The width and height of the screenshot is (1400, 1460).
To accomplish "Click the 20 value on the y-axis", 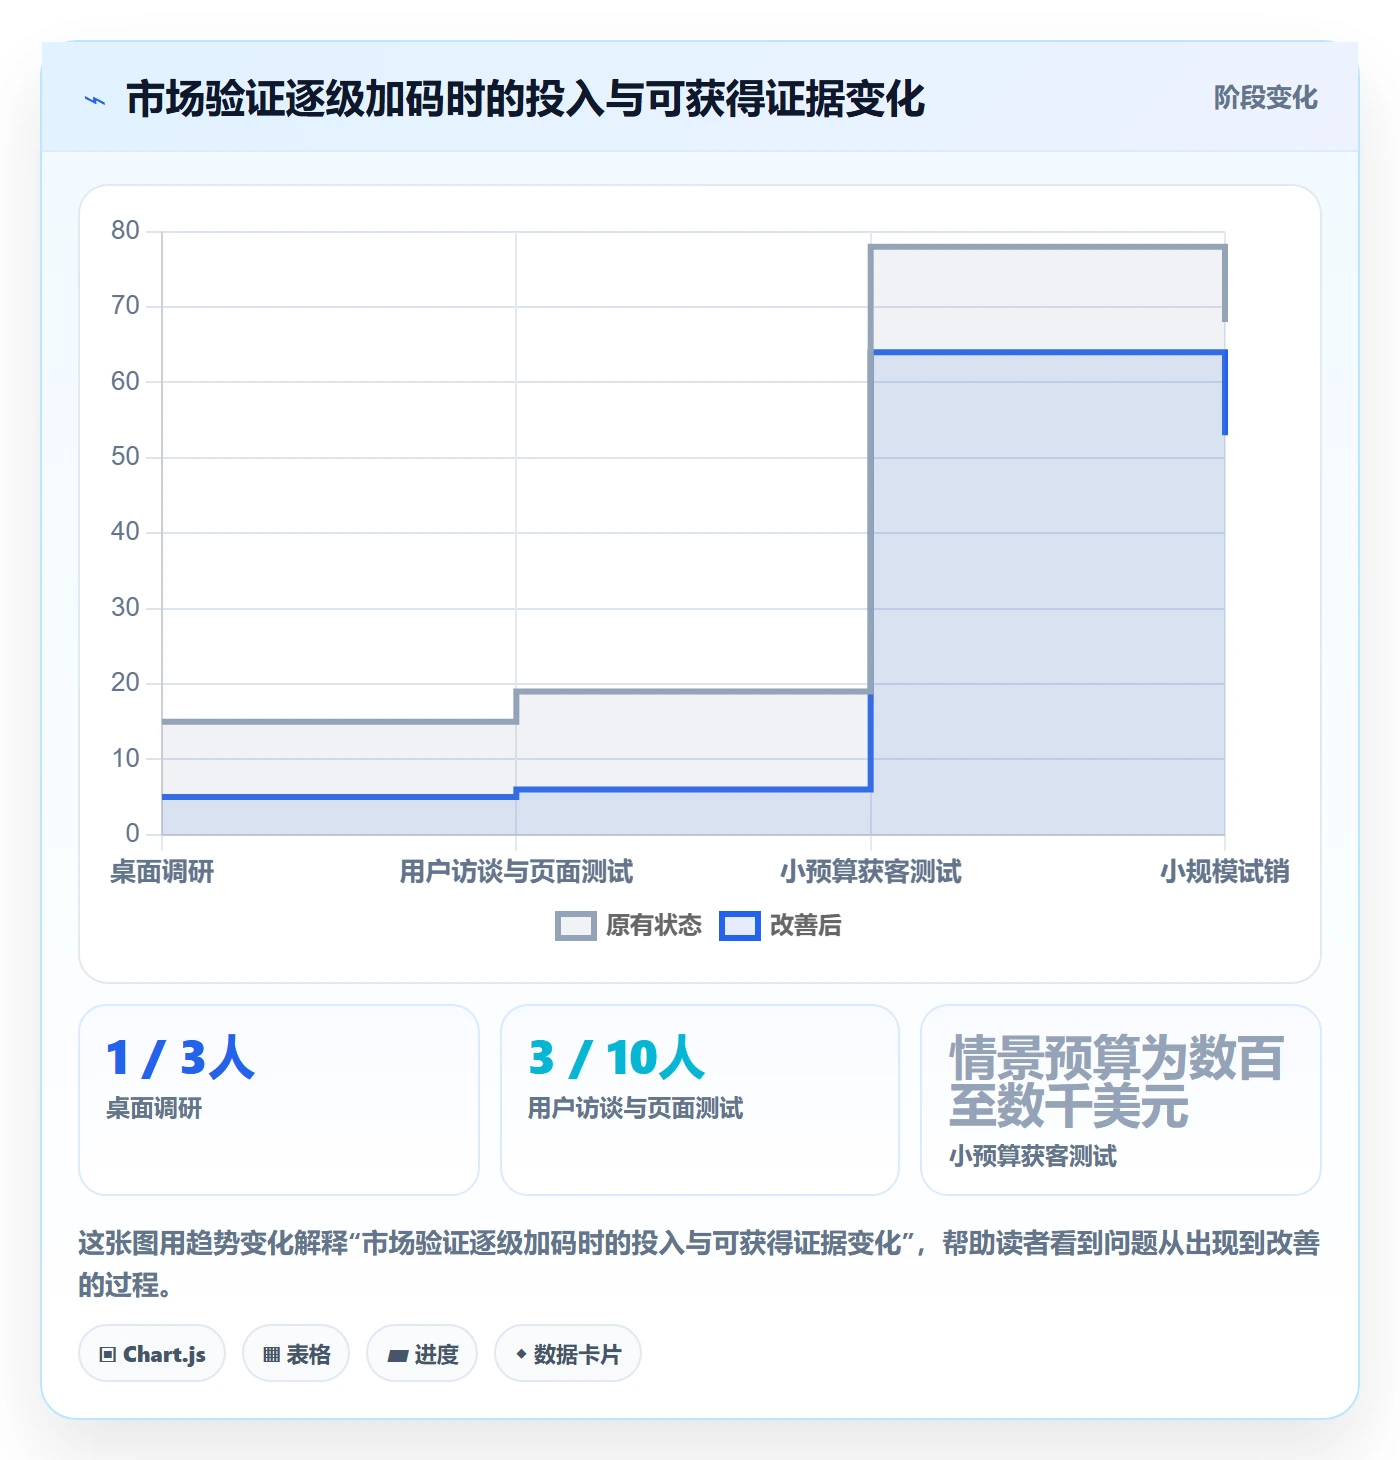I will [x=125, y=683].
